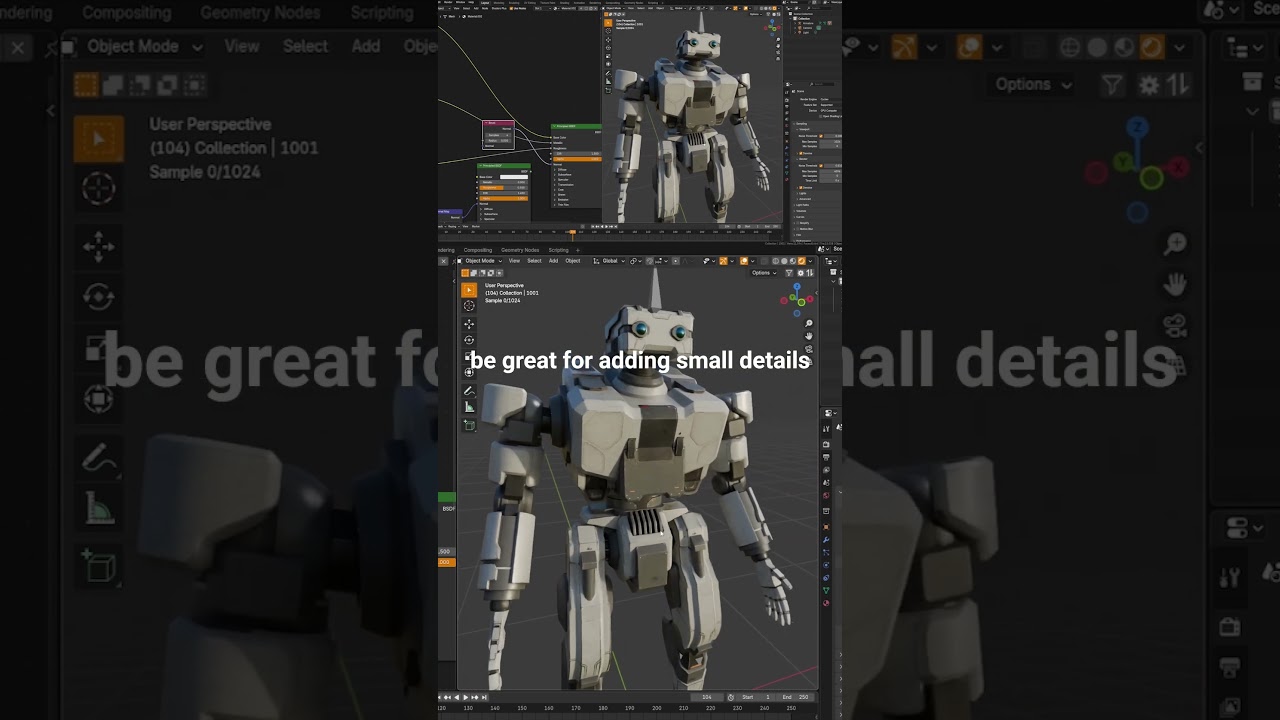This screenshot has height=720, width=1280.
Task: Select the Transform tool in lower viewport toolbar
Action: [x=469, y=372]
